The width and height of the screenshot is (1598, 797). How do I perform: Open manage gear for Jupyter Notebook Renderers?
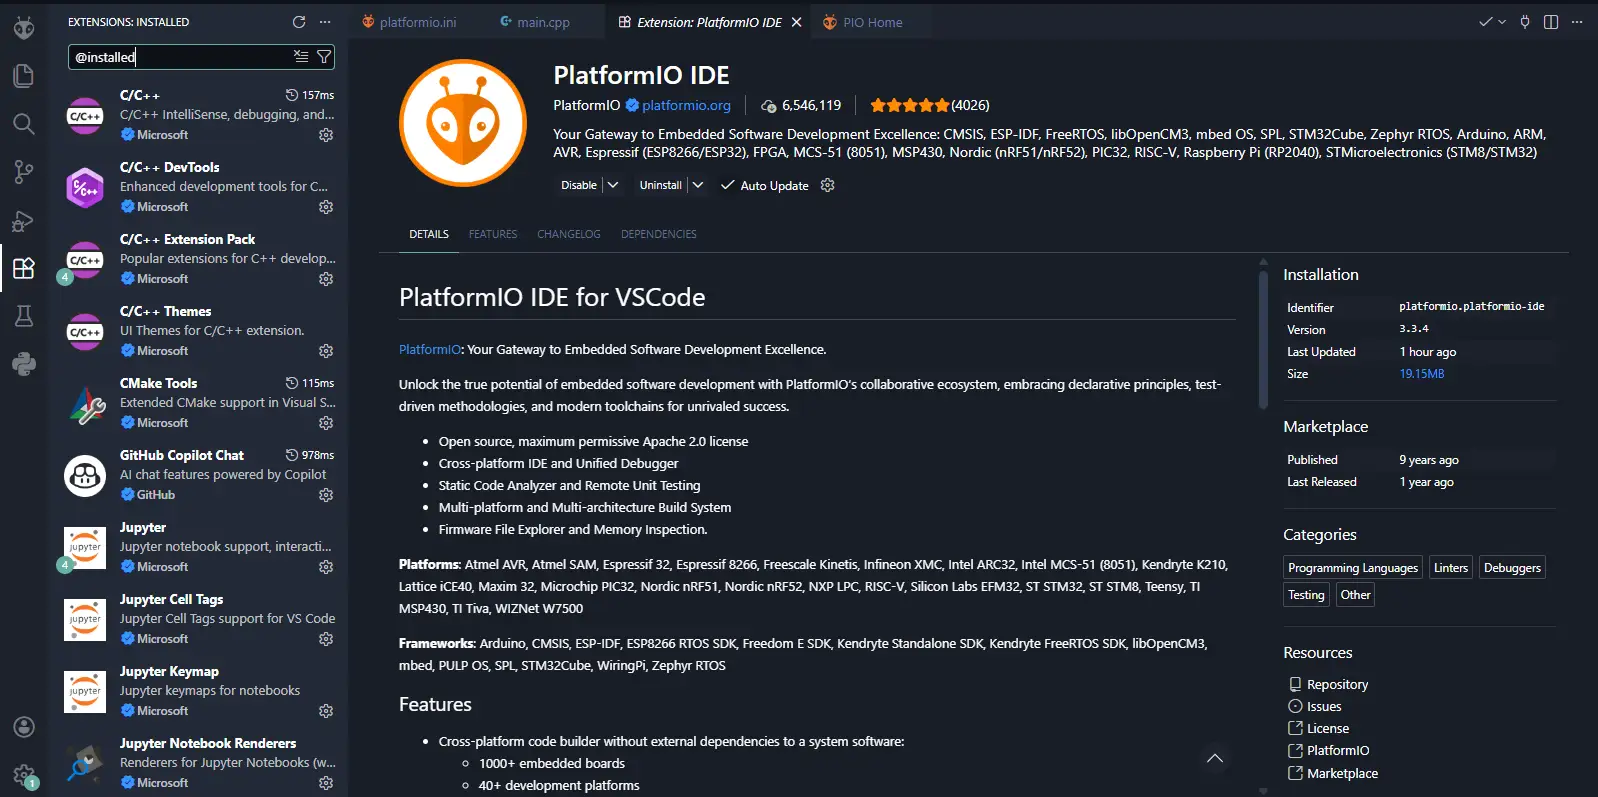pos(326,783)
